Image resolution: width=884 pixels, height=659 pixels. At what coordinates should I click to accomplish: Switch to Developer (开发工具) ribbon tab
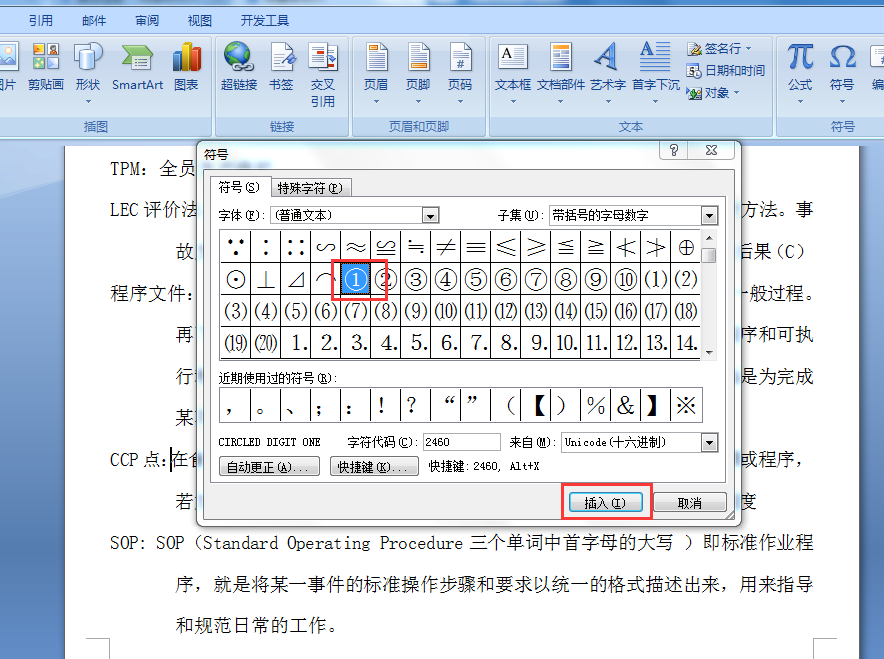point(264,21)
